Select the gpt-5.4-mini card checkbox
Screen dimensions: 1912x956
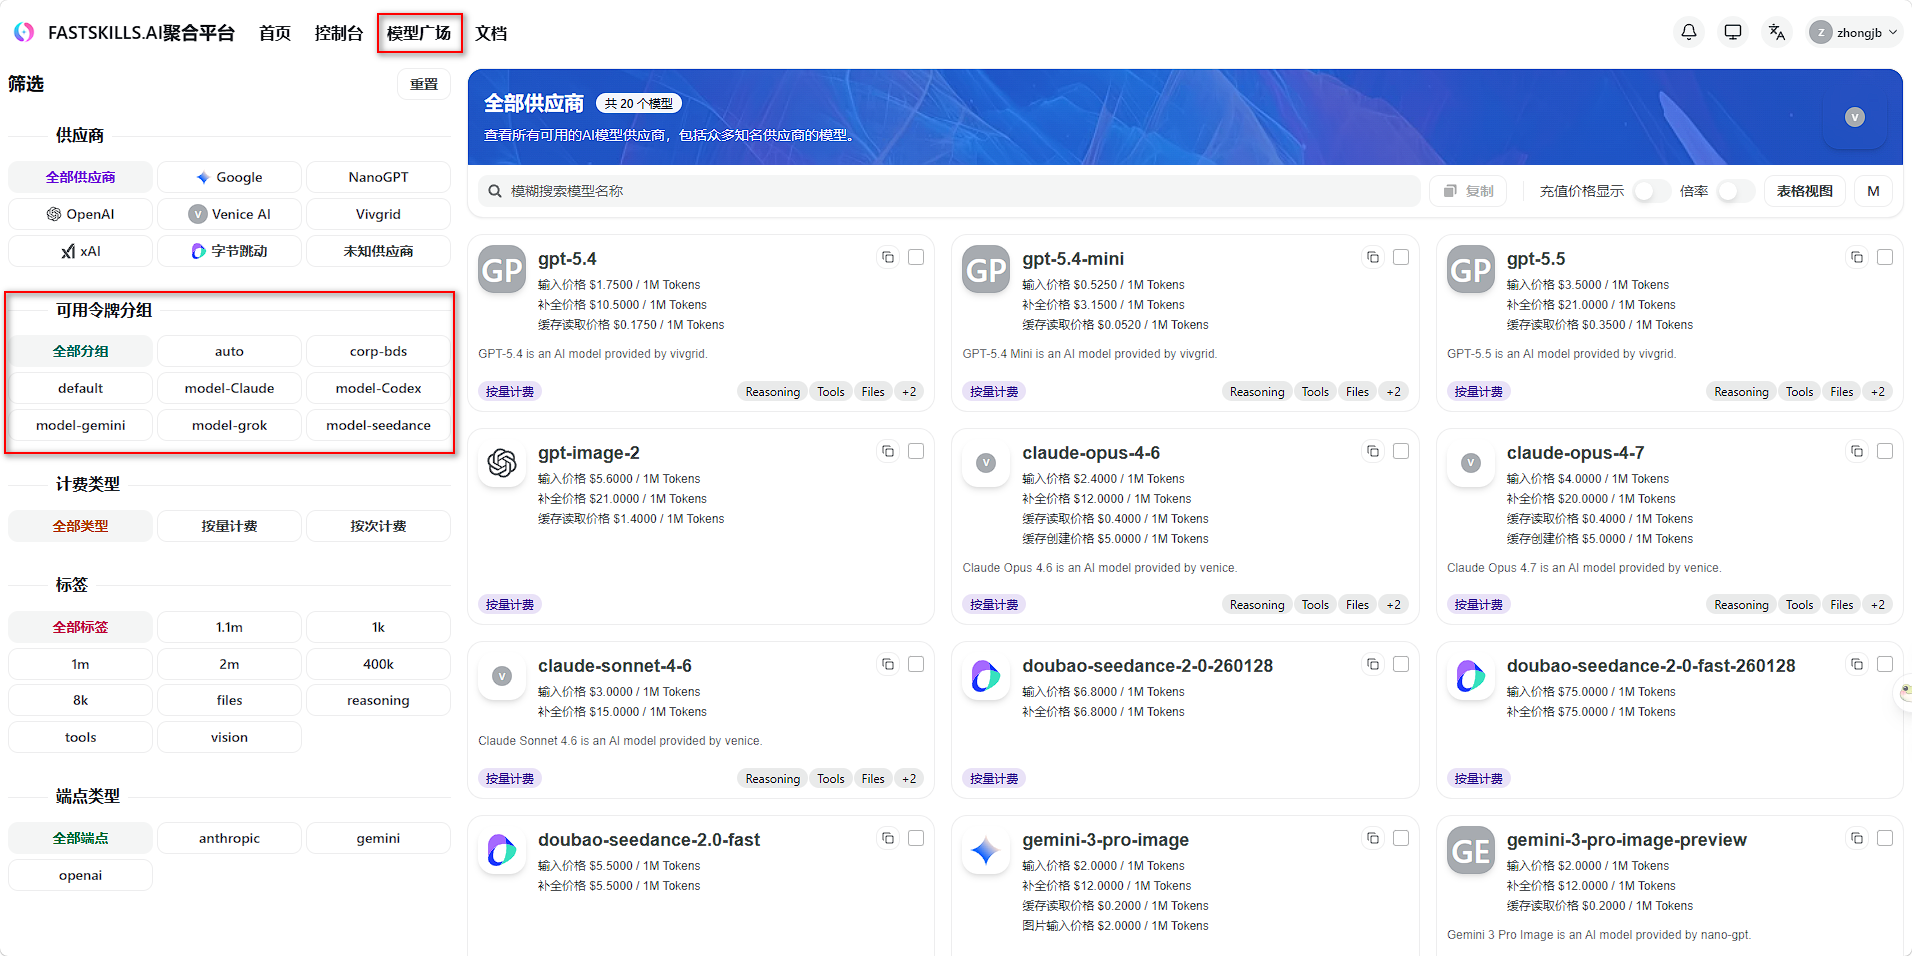(x=1401, y=258)
